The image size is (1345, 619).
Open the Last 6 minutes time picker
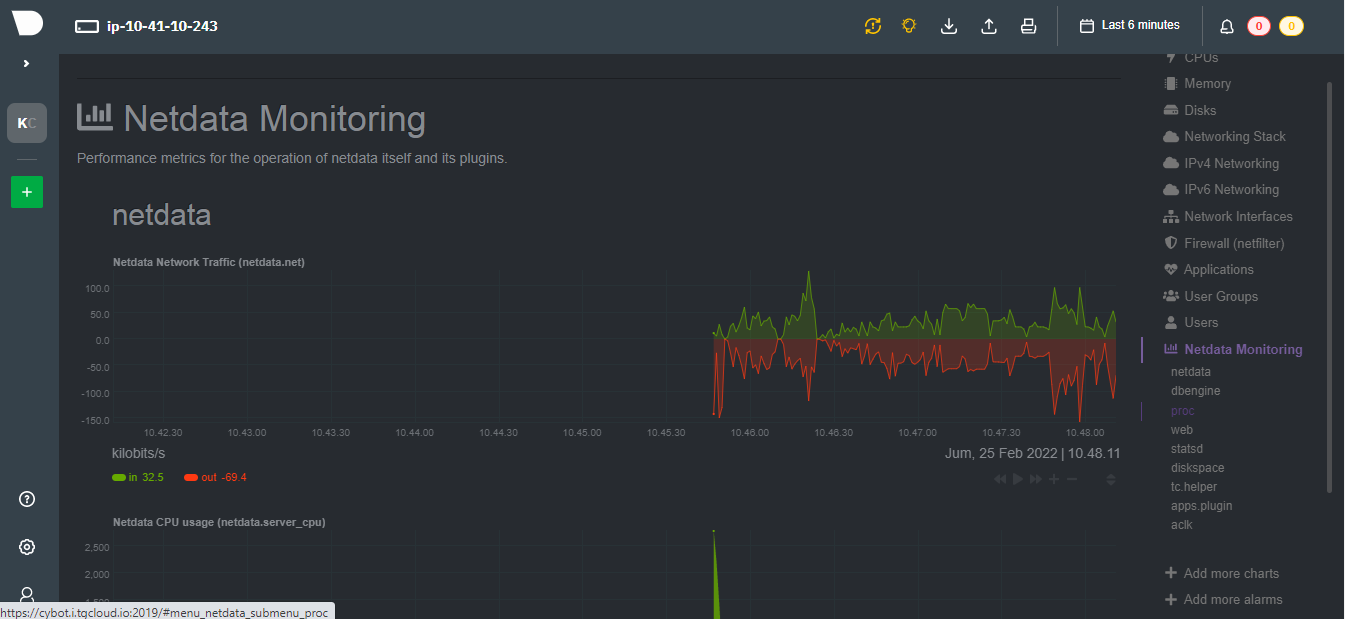pos(1130,26)
